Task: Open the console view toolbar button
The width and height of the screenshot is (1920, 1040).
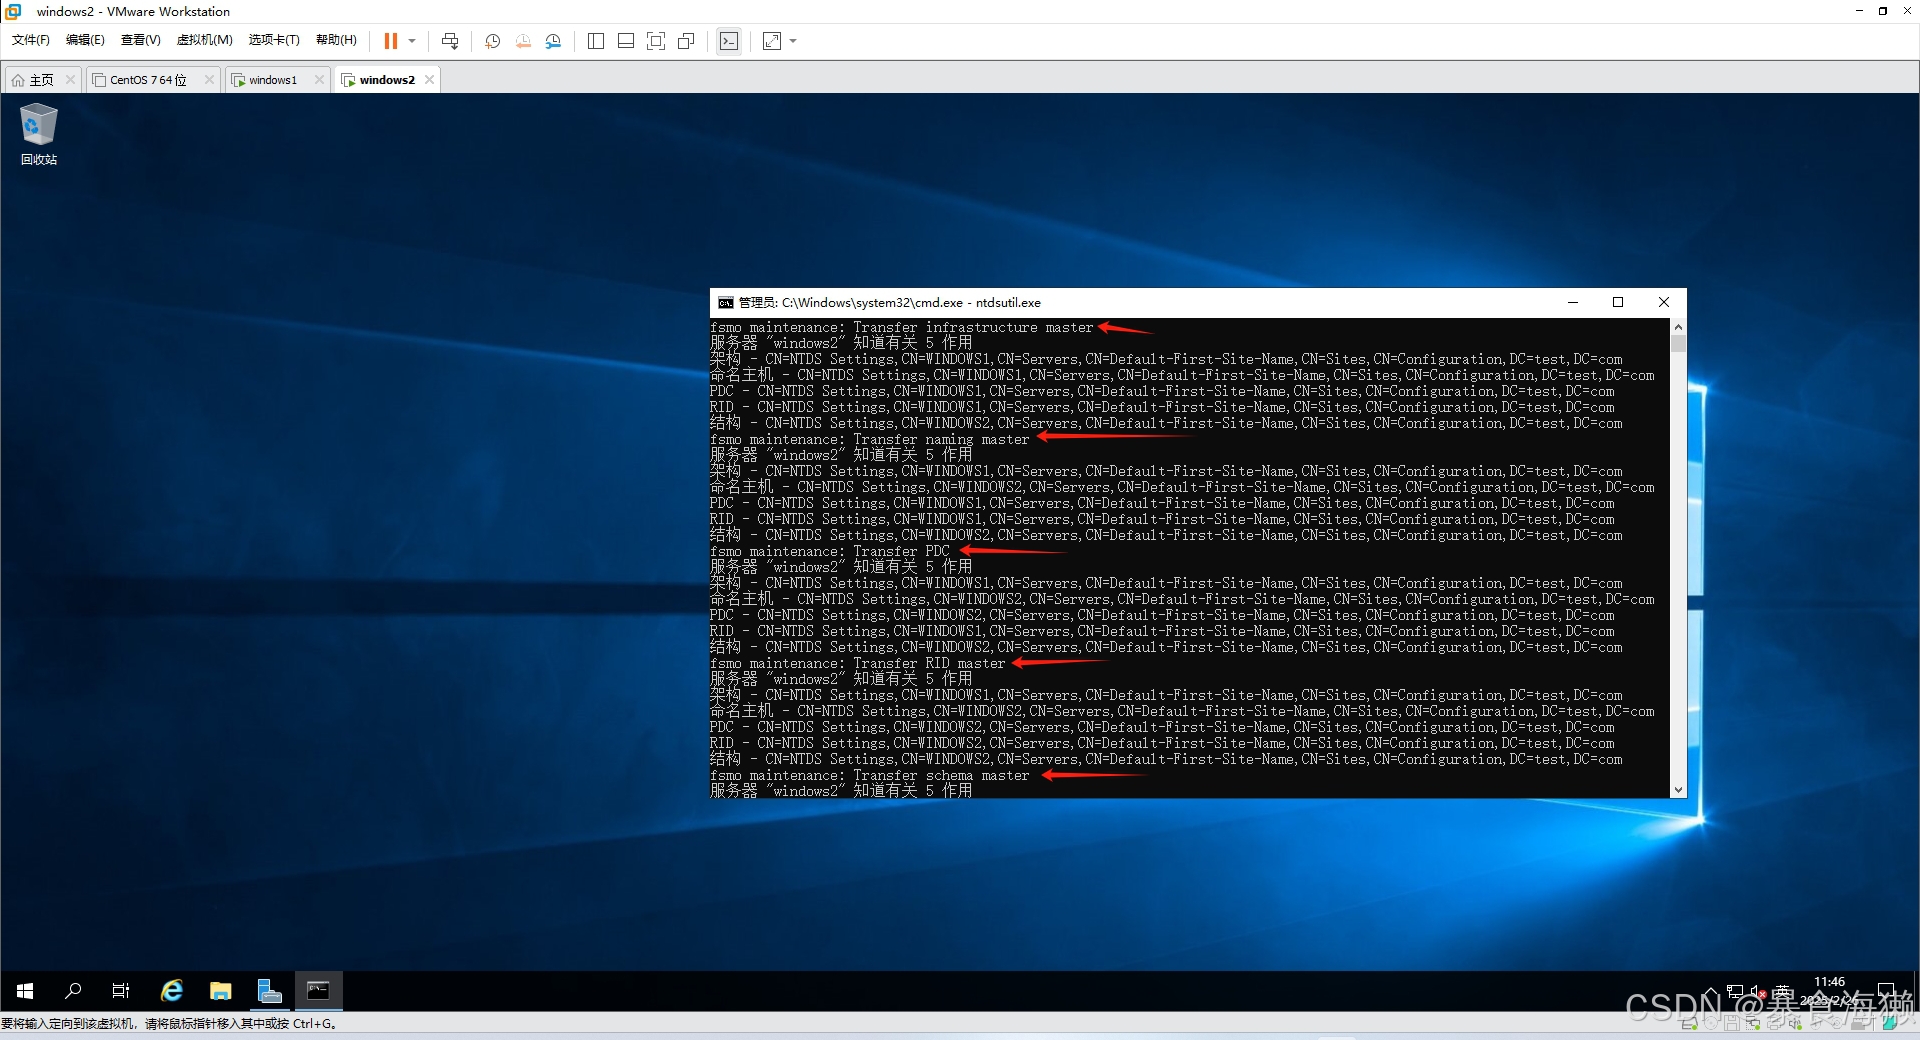Action: click(729, 41)
